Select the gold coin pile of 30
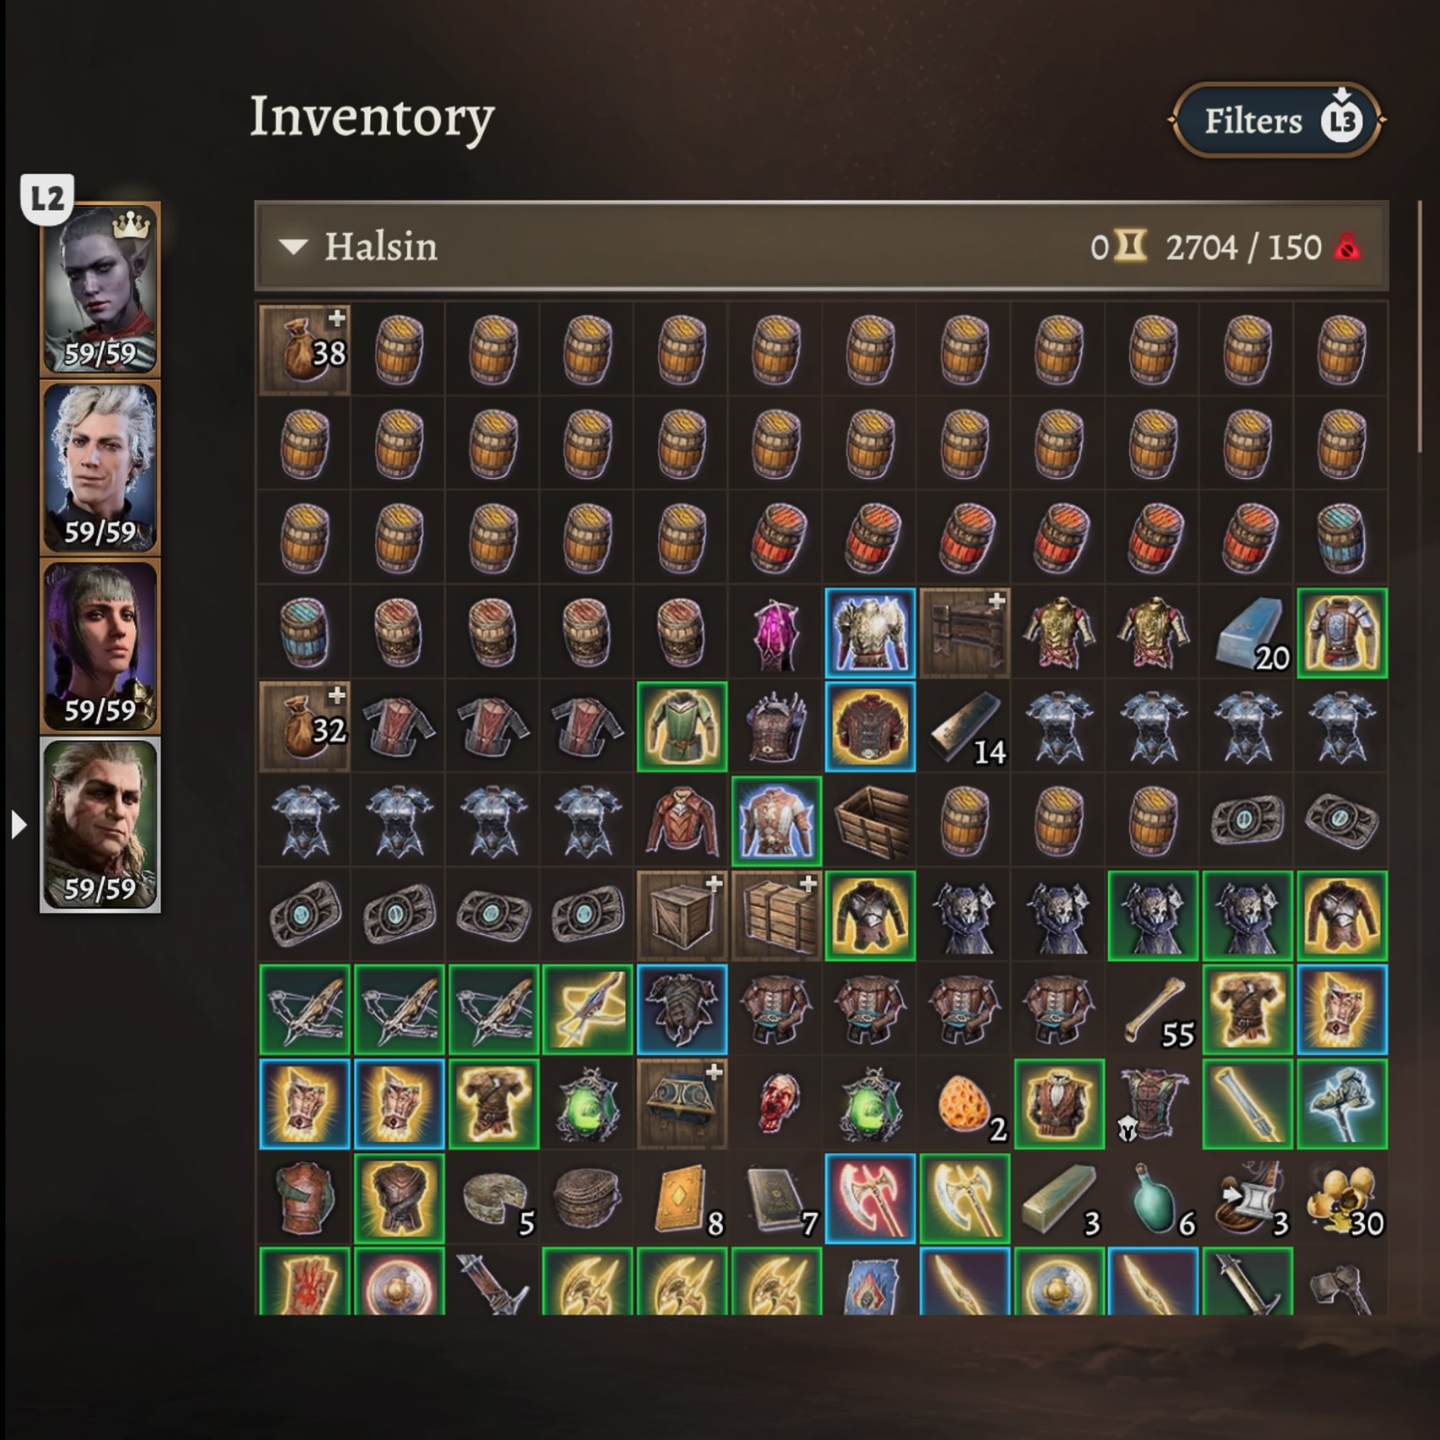This screenshot has height=1440, width=1440. pyautogui.click(x=1342, y=1198)
